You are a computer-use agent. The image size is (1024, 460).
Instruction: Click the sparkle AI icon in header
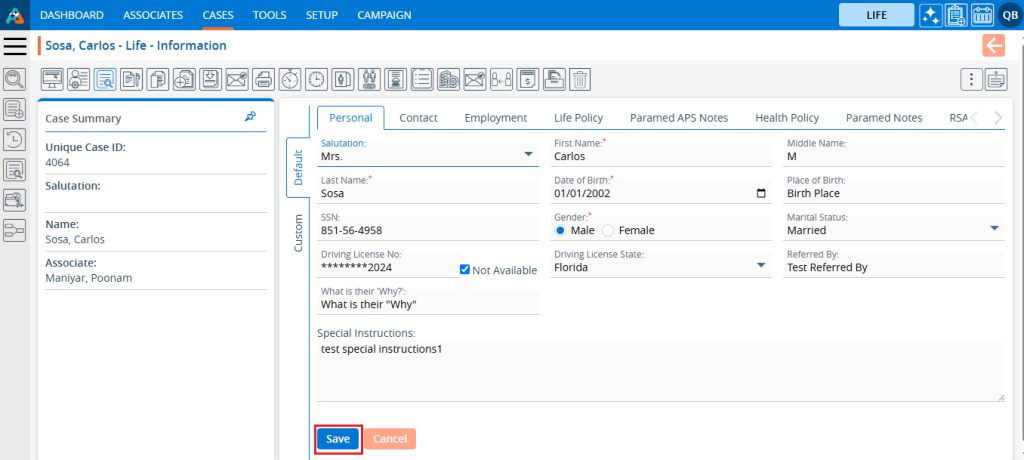930,15
